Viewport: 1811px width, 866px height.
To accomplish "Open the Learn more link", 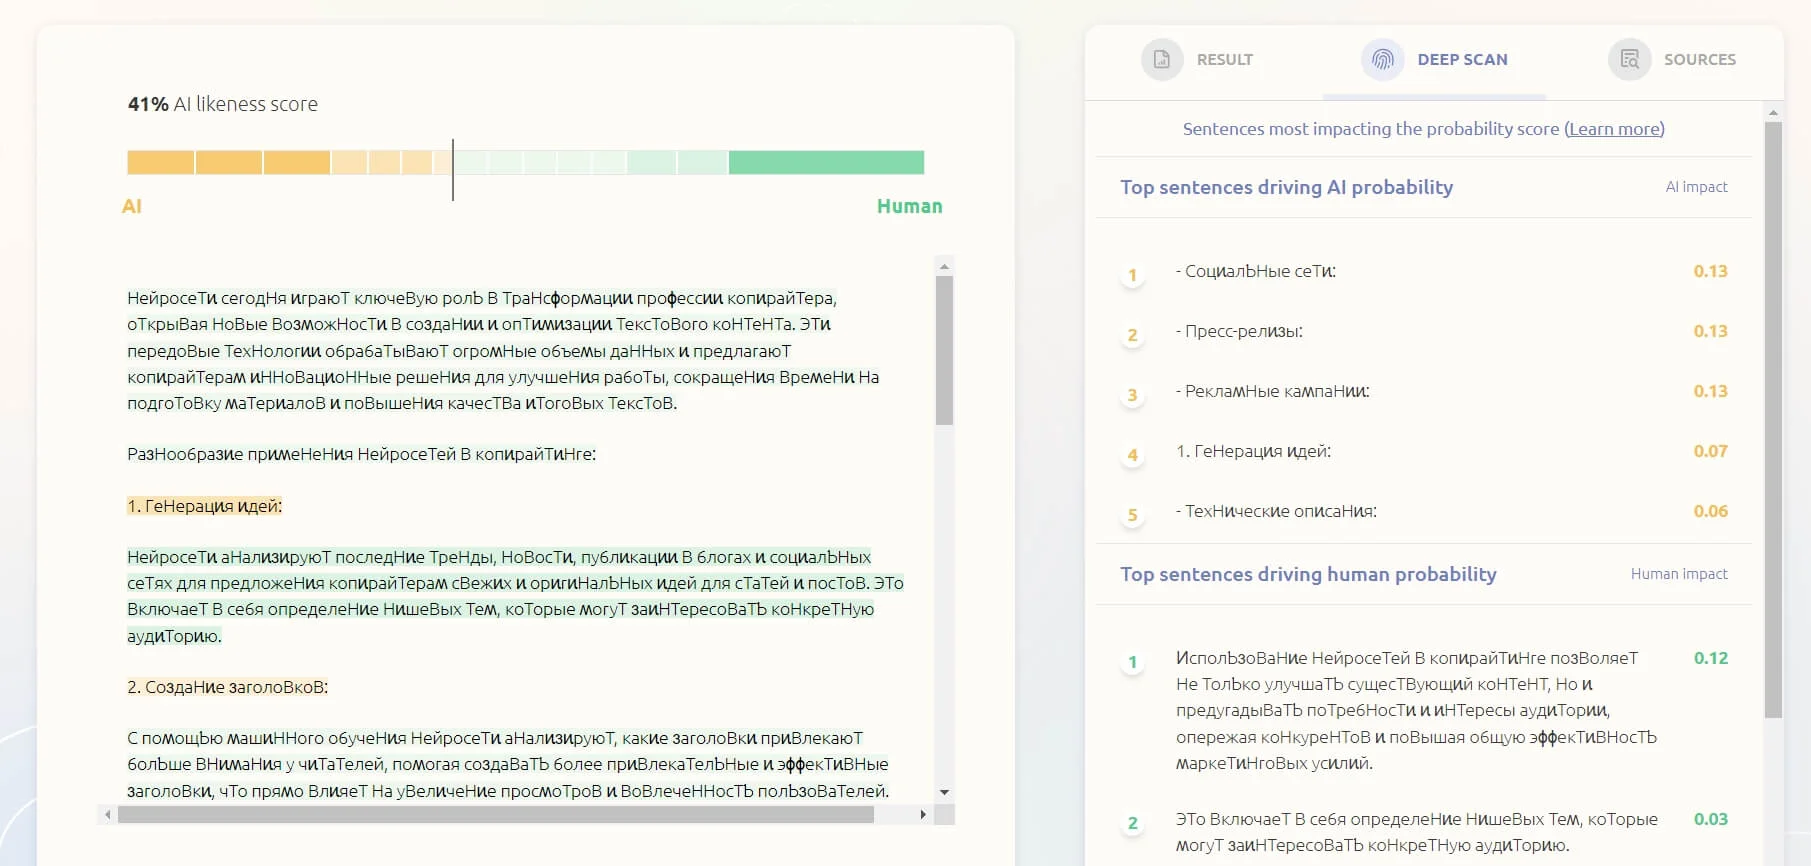I will coord(1614,129).
